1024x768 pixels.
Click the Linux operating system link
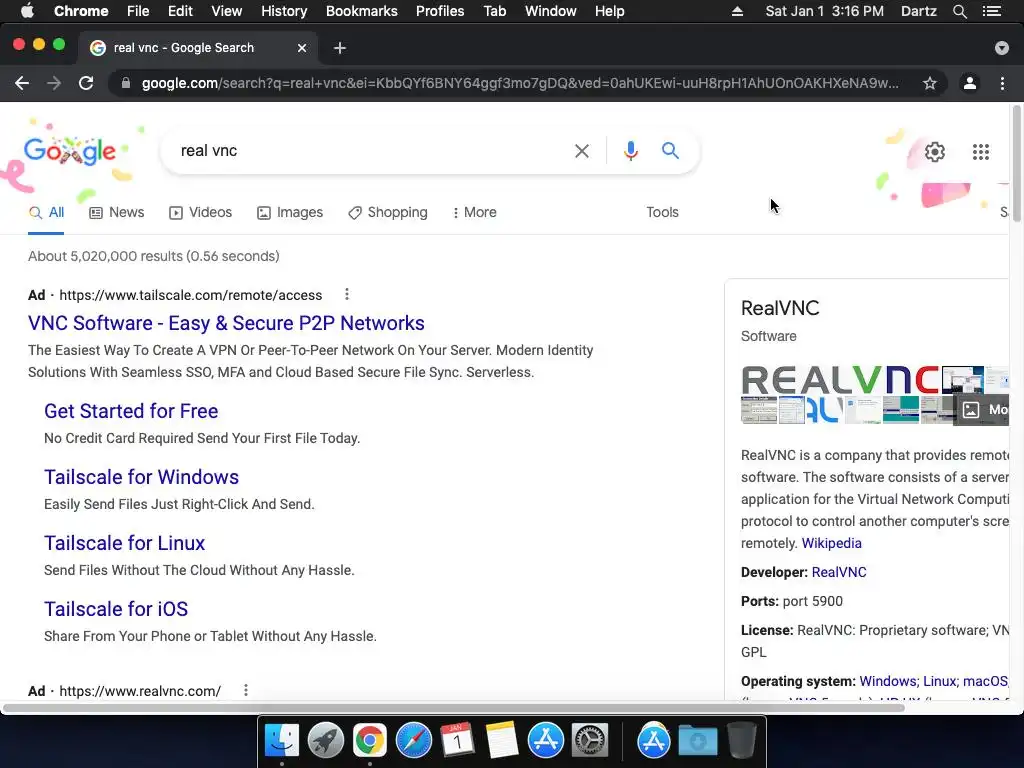point(940,681)
